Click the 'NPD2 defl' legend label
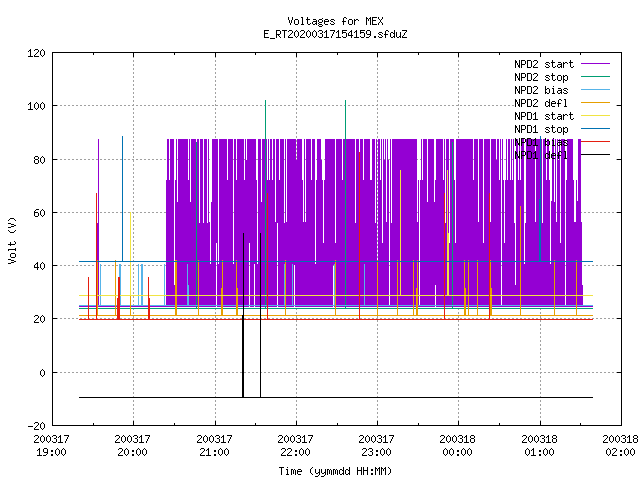640x480 pixels. (541, 103)
